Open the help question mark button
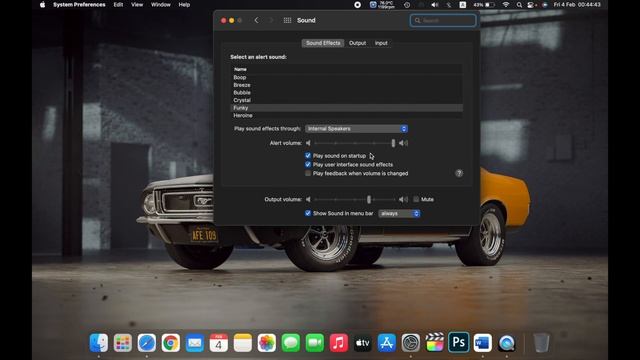Viewport: 640px width, 360px height. point(459,173)
